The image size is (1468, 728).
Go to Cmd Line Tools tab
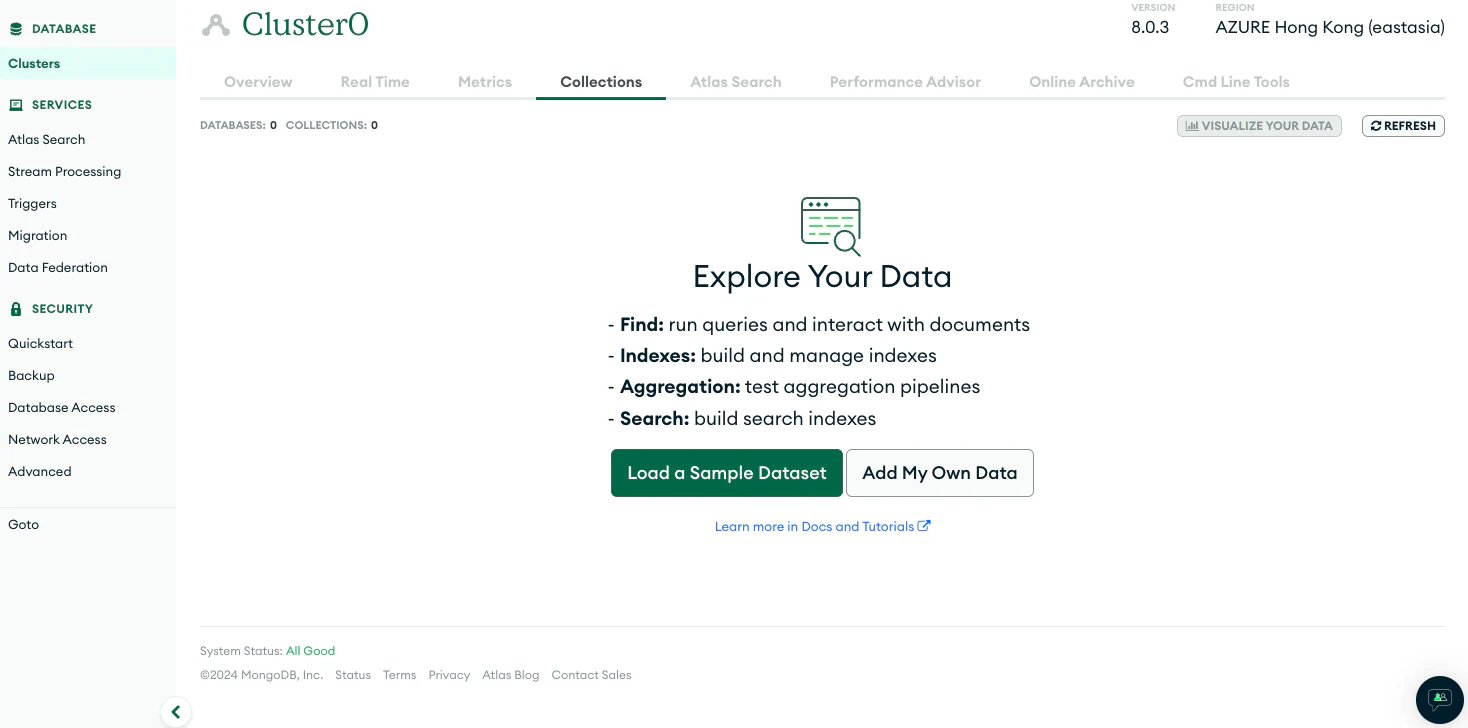[x=1236, y=82]
